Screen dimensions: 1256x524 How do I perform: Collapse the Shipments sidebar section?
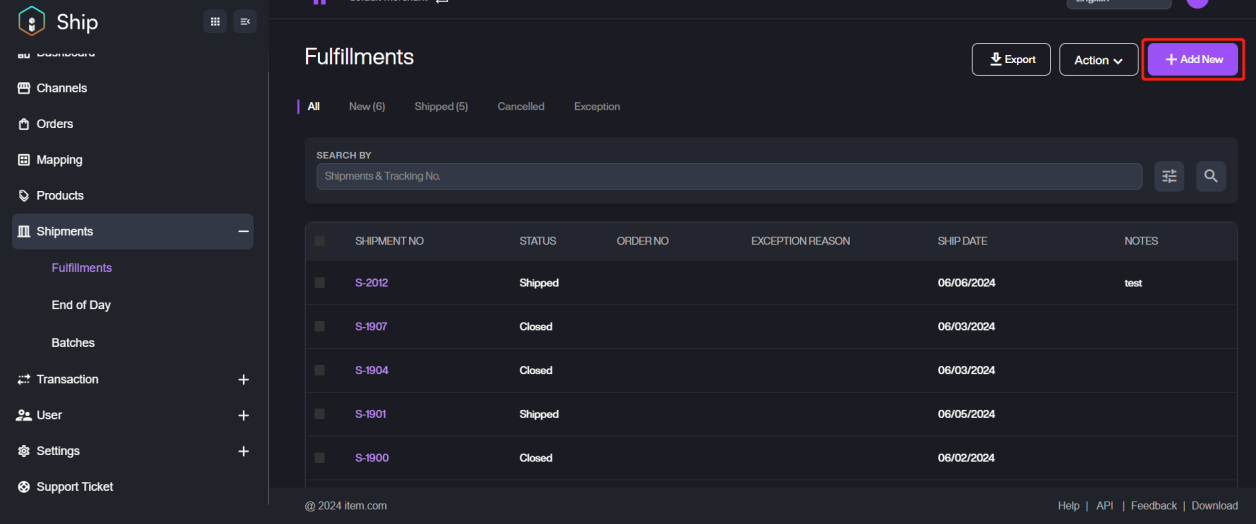tap(243, 232)
